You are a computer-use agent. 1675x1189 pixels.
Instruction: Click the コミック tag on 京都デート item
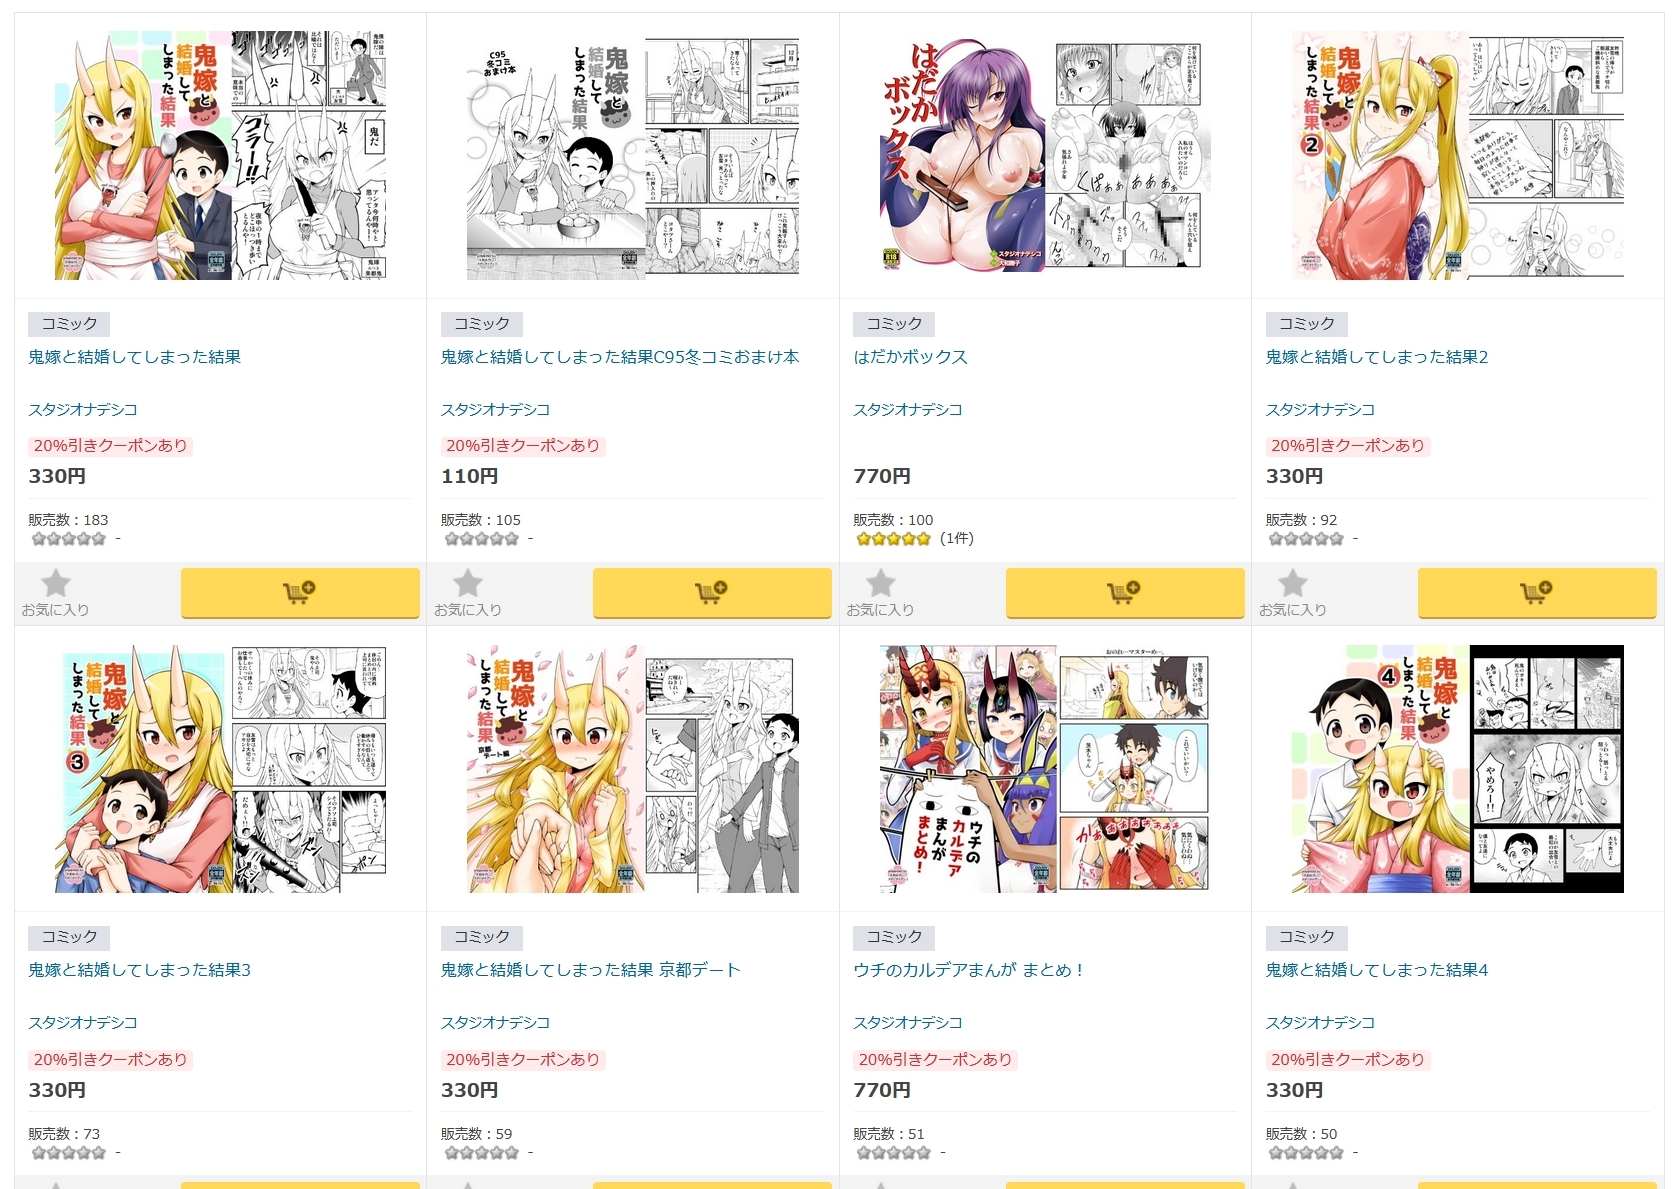point(482,937)
